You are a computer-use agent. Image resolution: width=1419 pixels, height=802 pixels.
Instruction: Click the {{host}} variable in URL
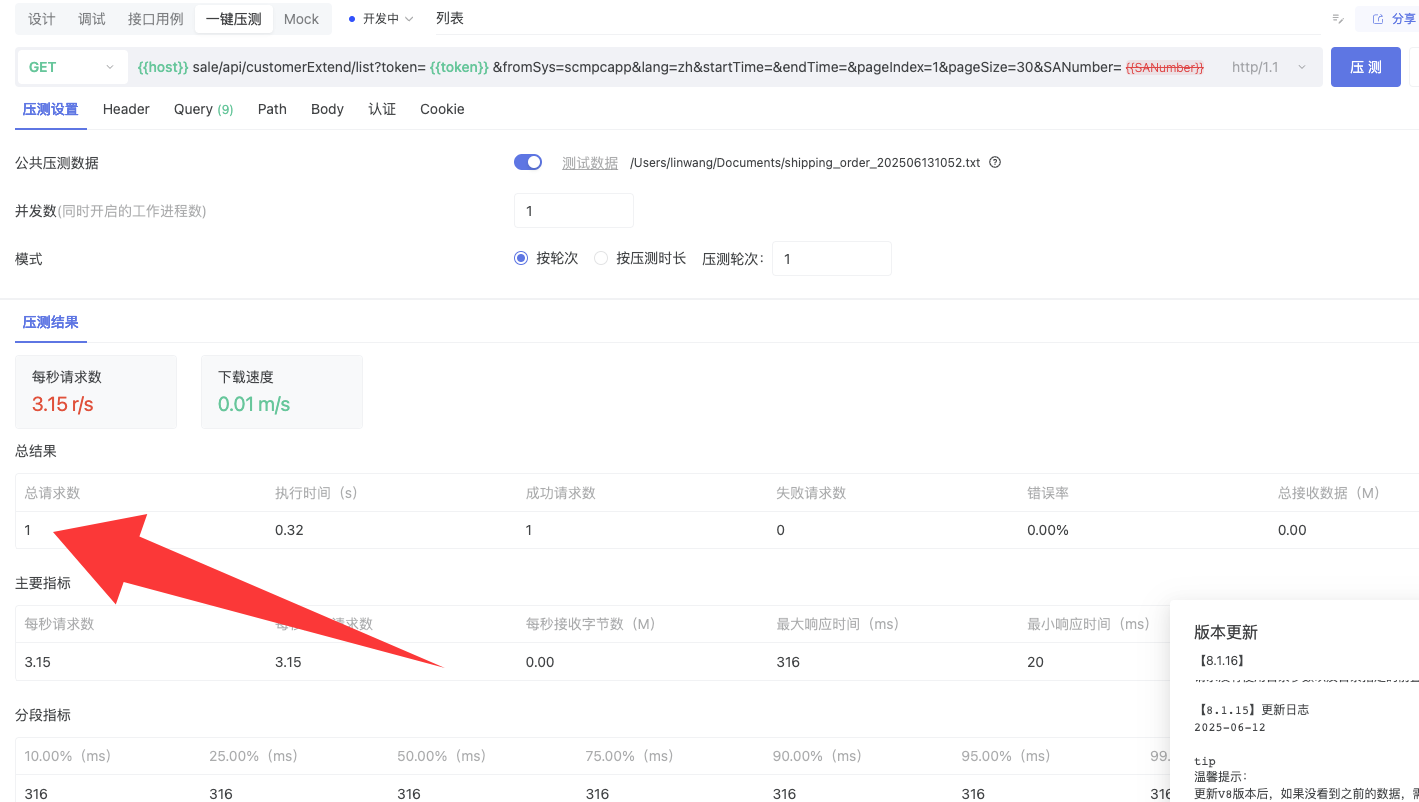[163, 67]
